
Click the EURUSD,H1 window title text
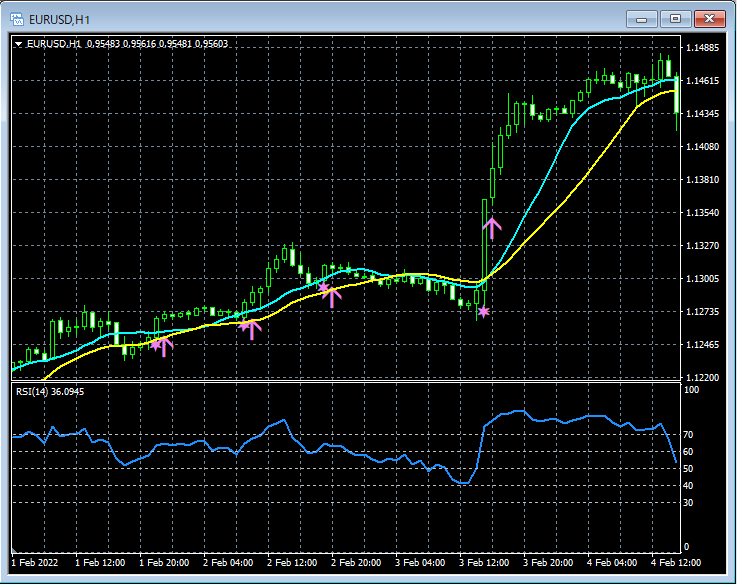point(60,19)
